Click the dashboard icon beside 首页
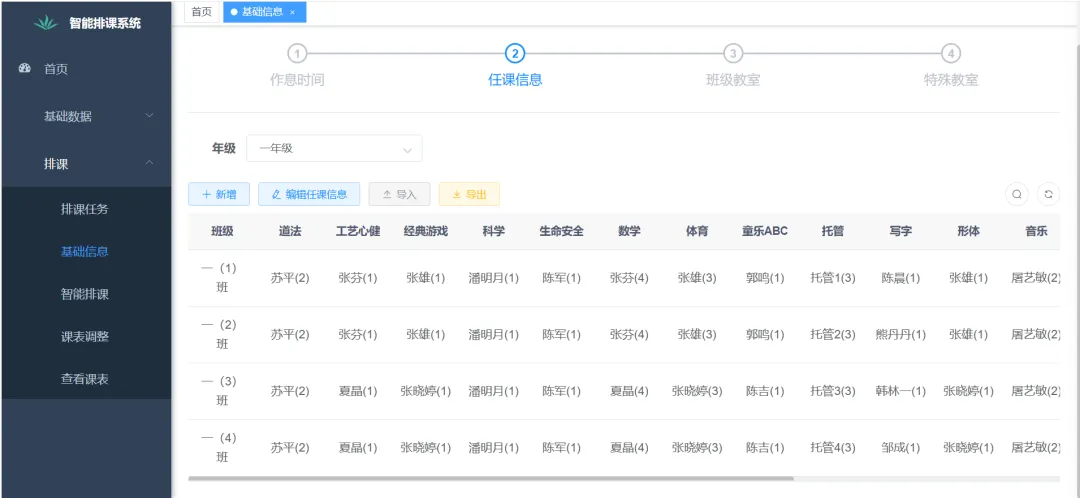1080x498 pixels. click(25, 69)
